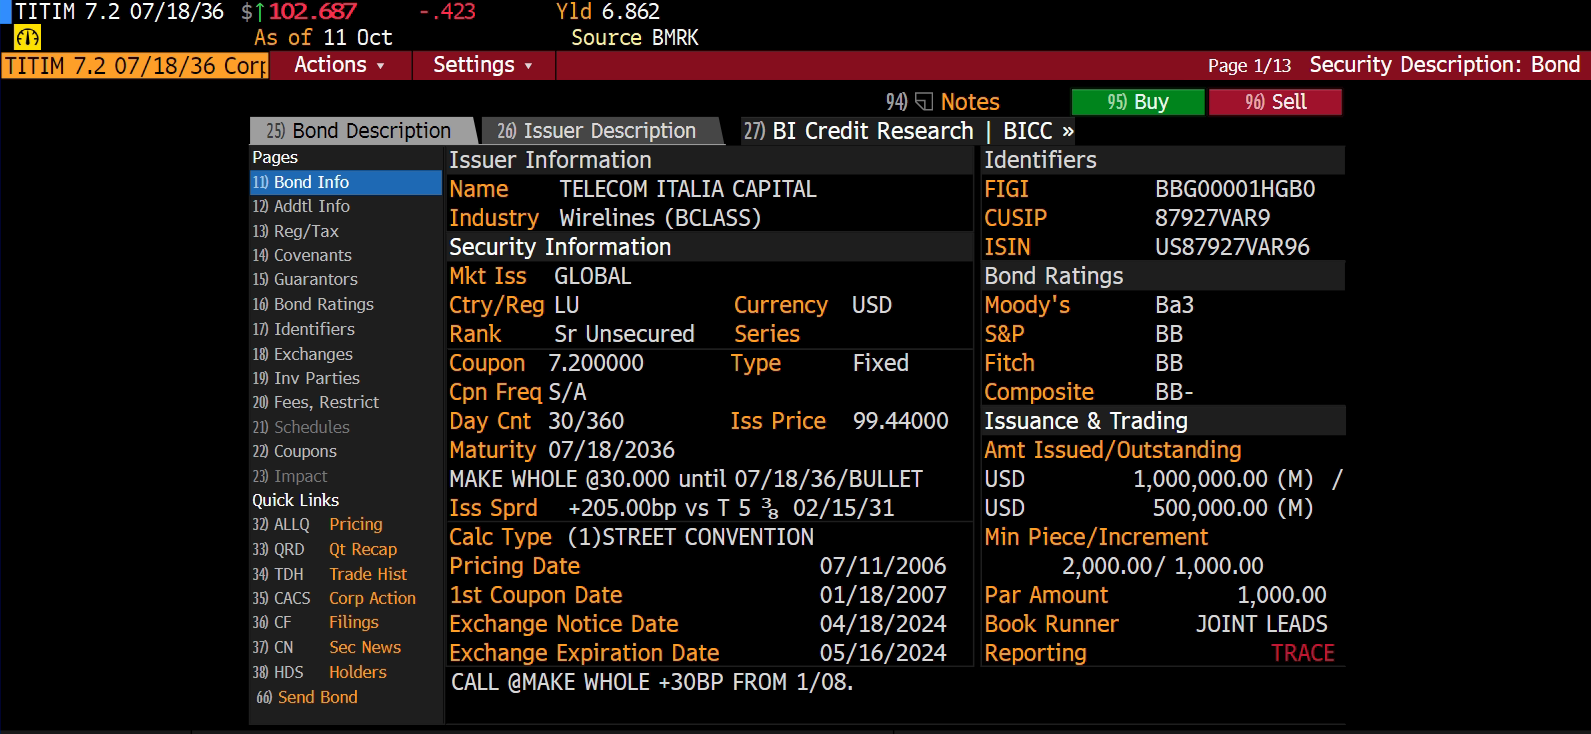1591x734 pixels.
Task: Click the Rank label
Action: pos(475,334)
